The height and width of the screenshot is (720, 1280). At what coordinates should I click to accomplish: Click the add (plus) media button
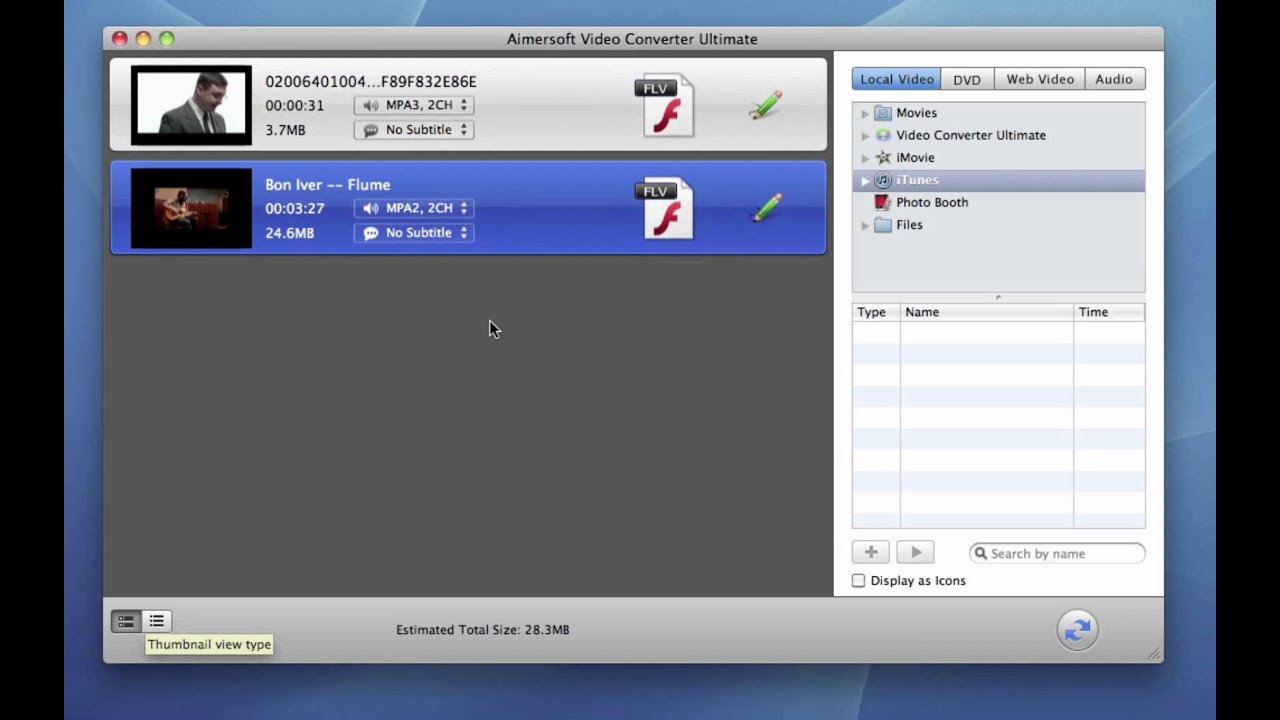[871, 552]
